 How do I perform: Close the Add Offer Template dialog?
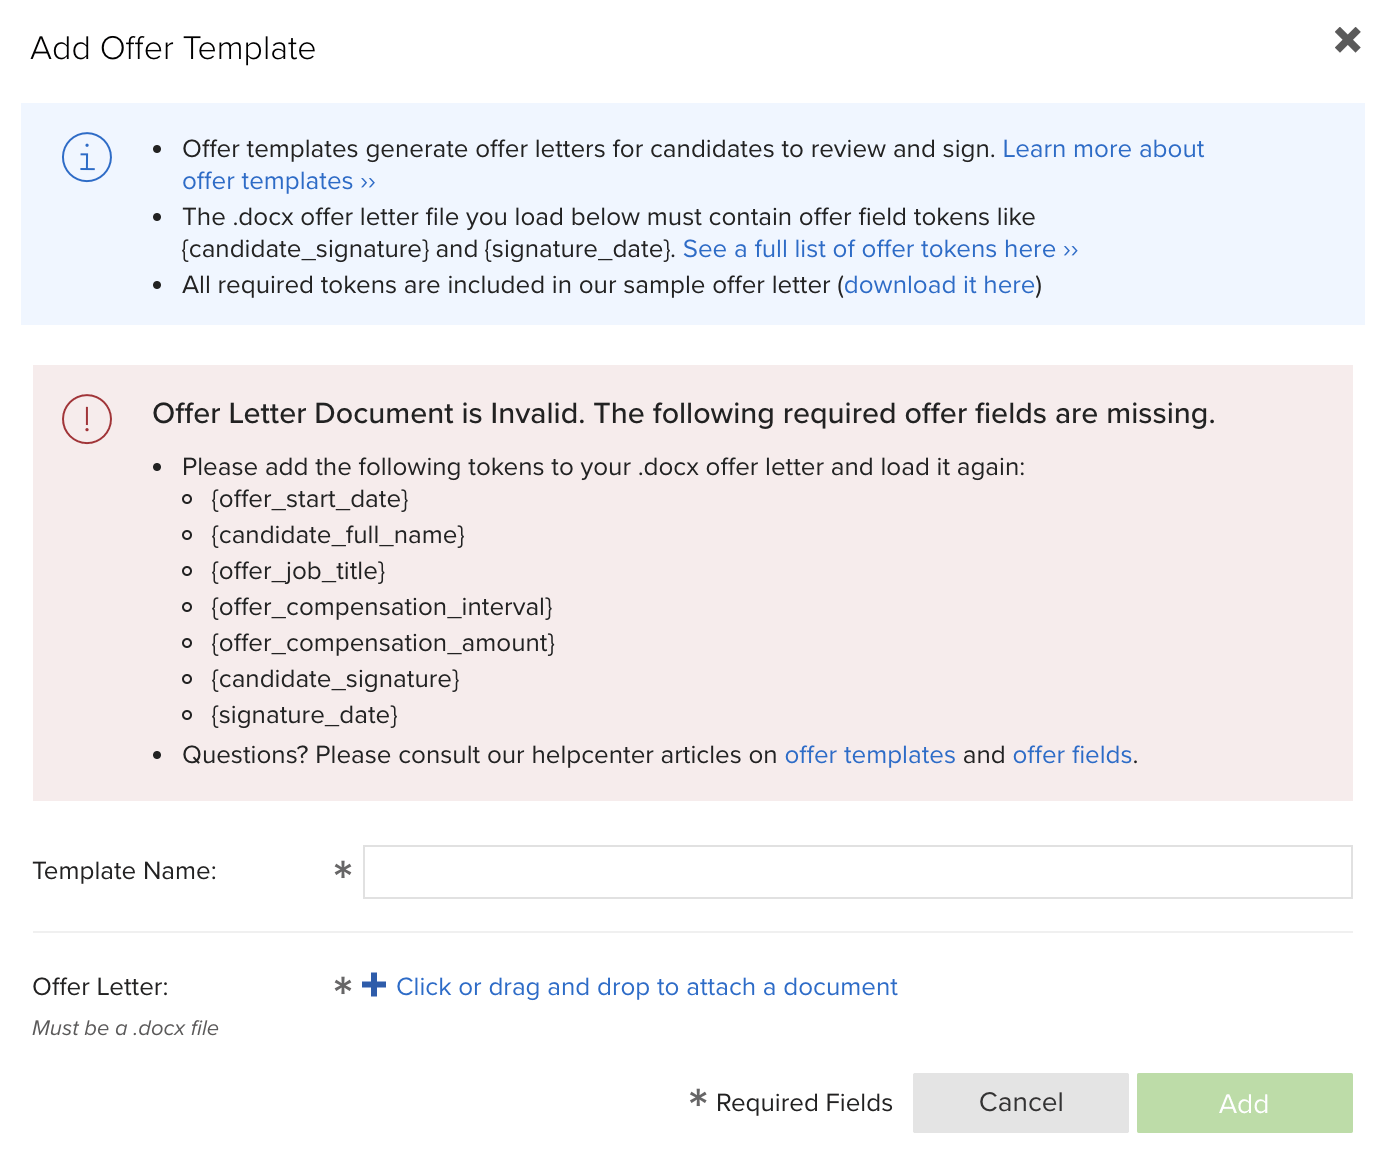tap(1347, 40)
